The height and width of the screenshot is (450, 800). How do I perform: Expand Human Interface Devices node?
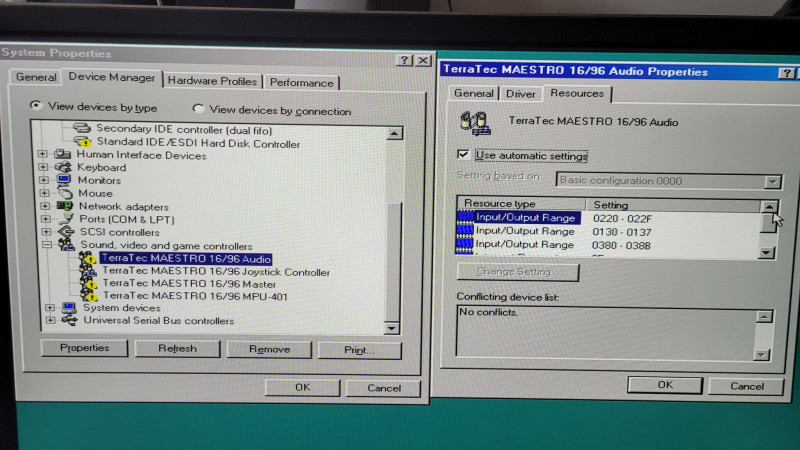coord(43,154)
